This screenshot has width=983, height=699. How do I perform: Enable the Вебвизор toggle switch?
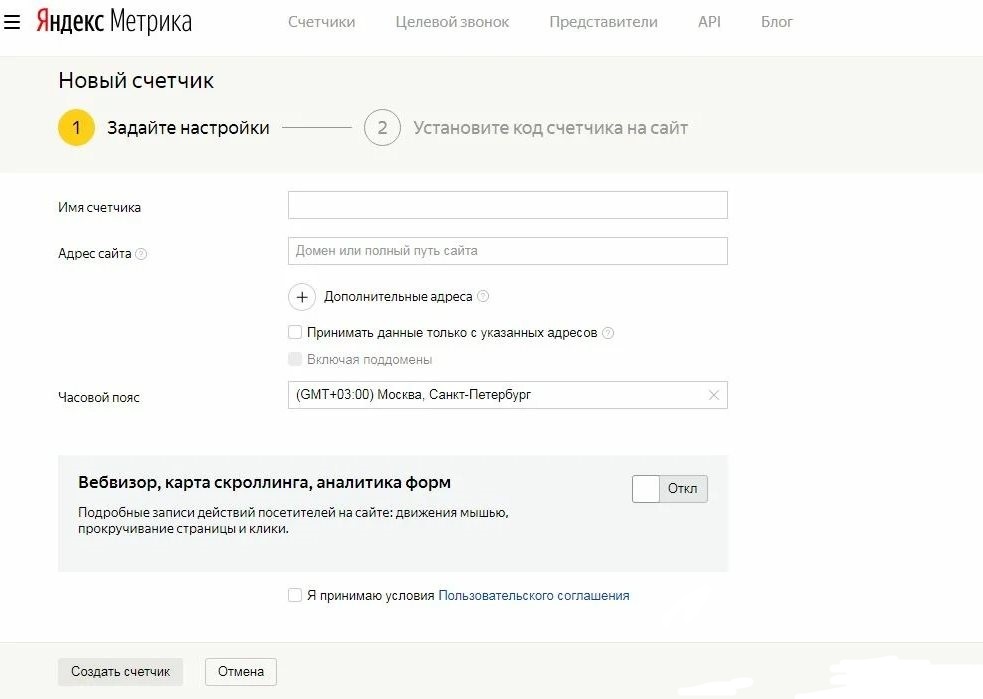click(x=670, y=489)
